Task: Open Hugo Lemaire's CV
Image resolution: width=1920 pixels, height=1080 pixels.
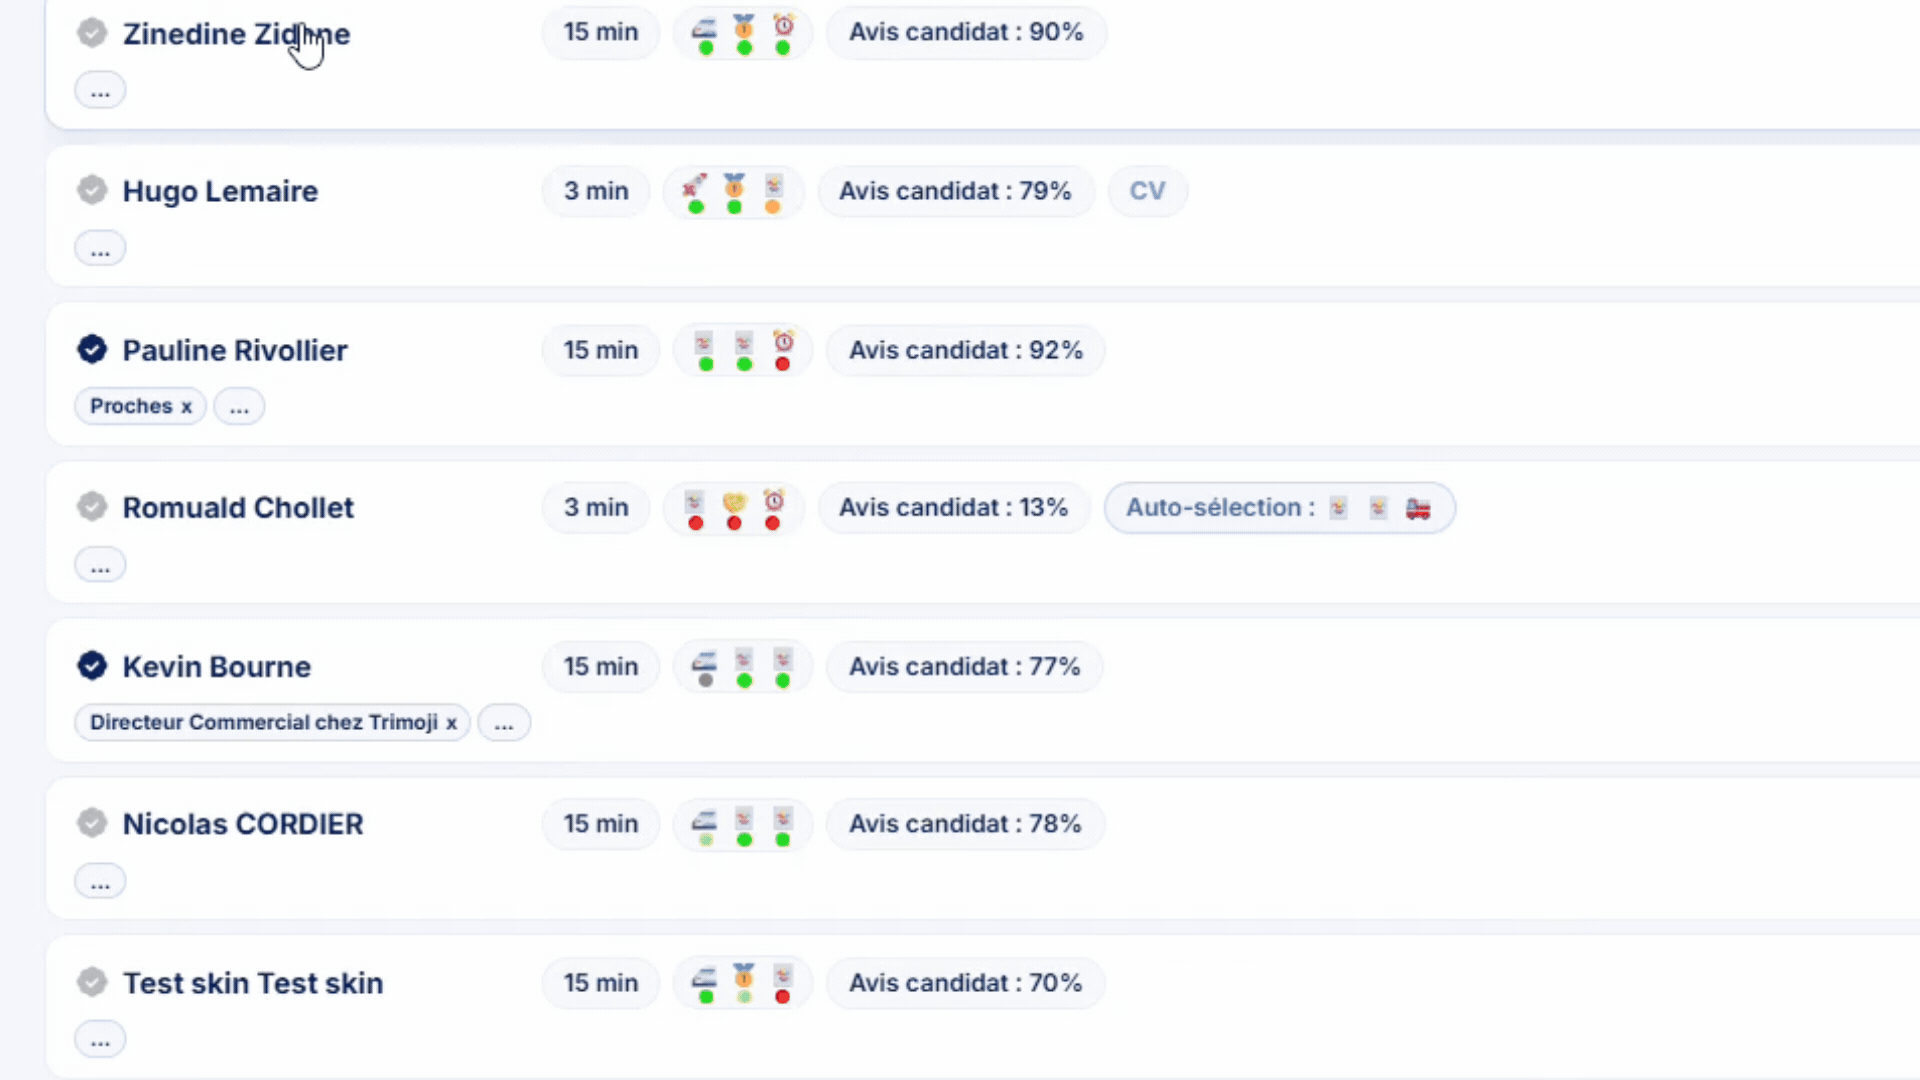Action: coord(1148,191)
